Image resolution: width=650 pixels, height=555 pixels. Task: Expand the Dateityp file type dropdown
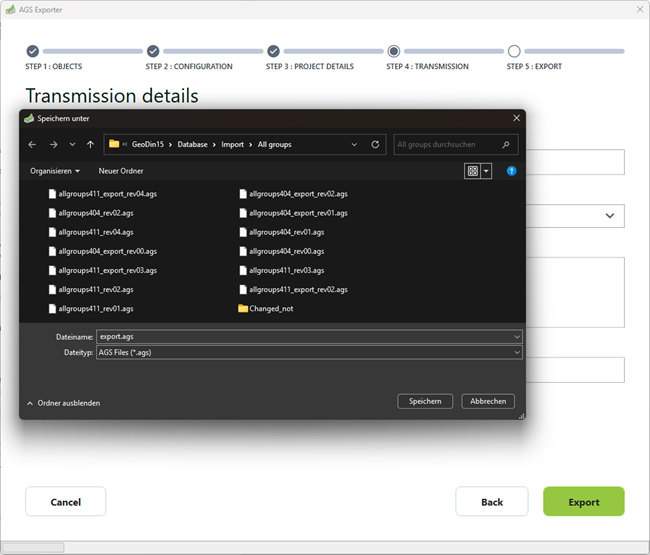516,353
